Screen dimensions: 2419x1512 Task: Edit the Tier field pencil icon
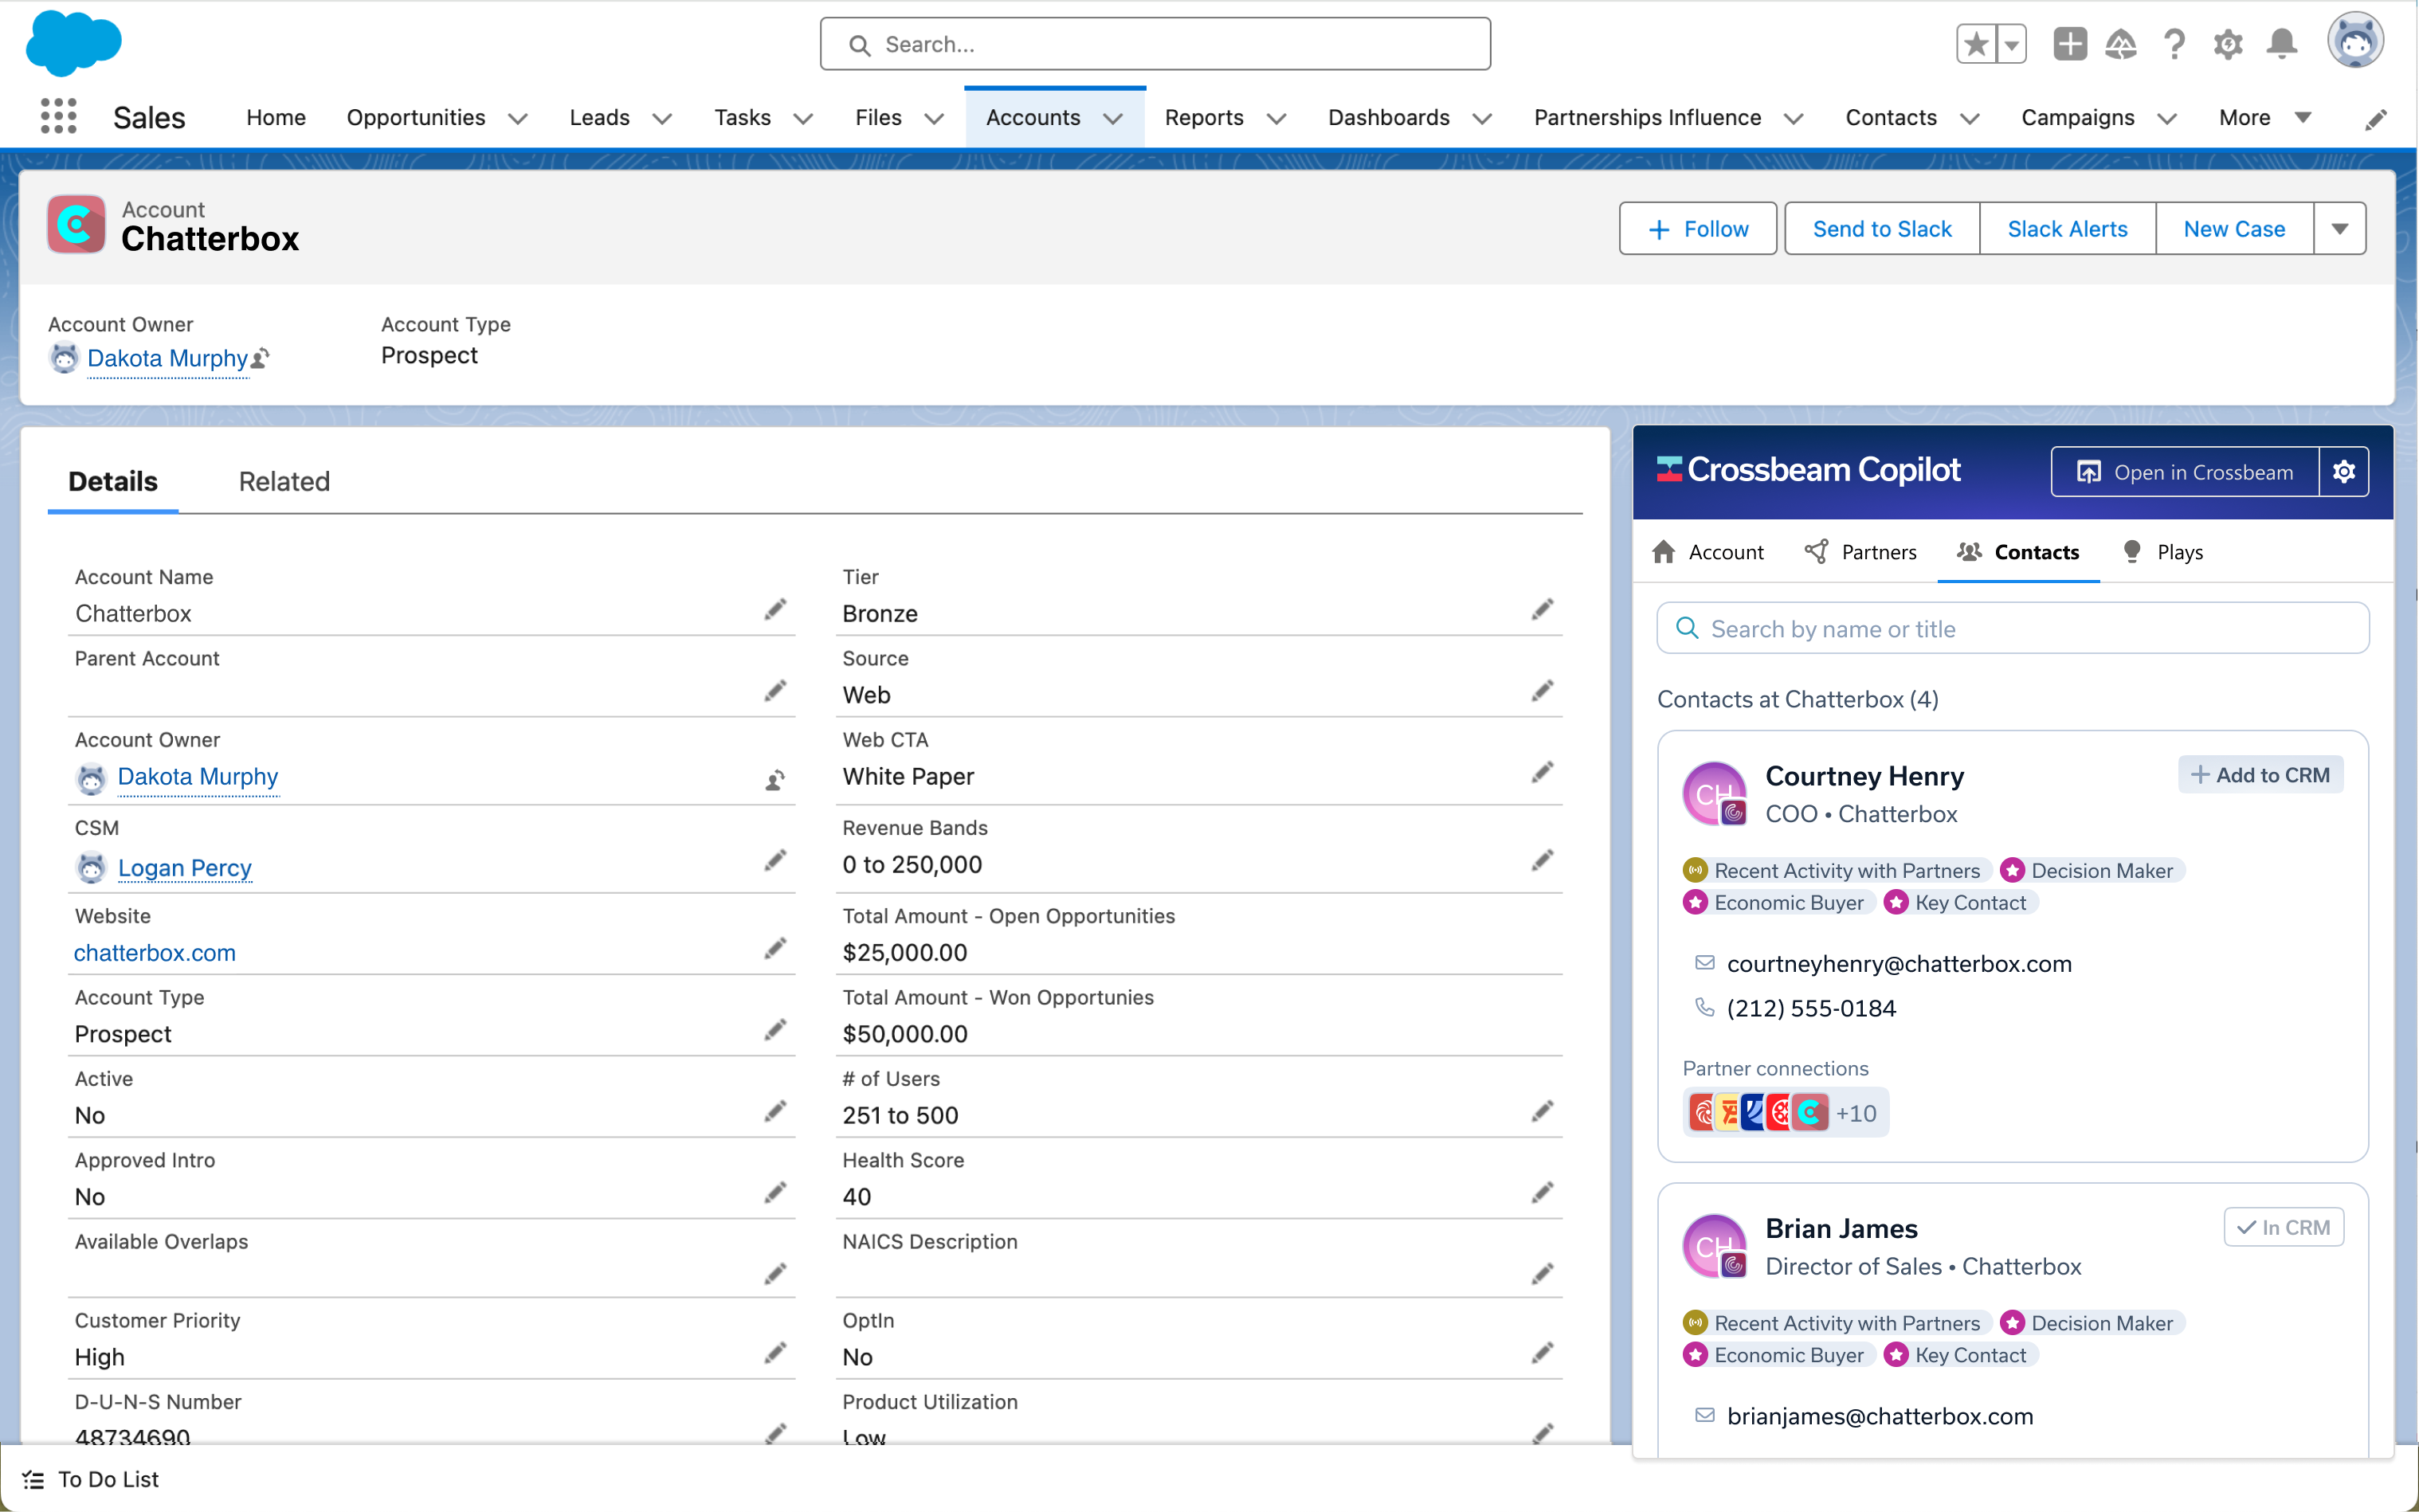tap(1542, 610)
